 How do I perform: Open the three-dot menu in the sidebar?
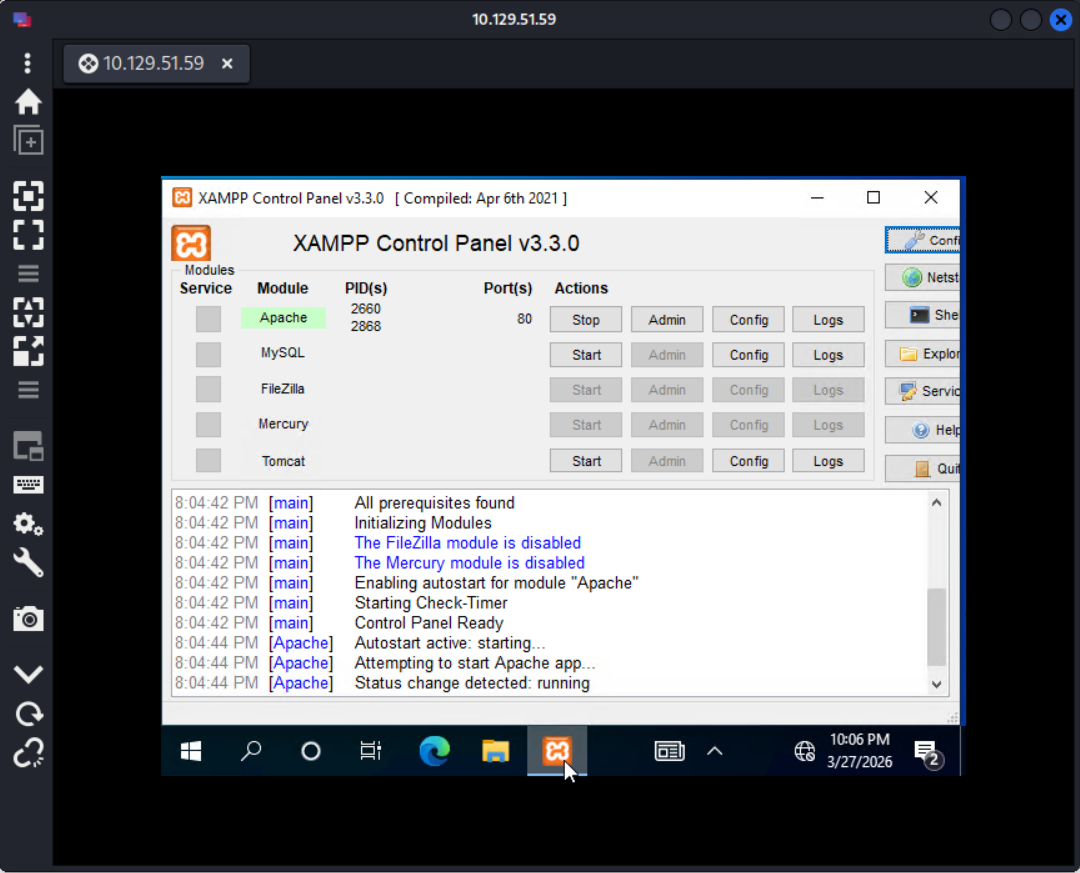pos(28,63)
